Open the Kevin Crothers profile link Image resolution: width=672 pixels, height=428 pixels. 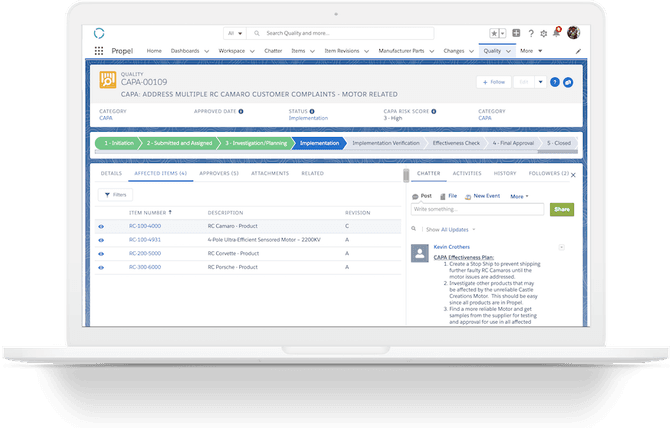click(452, 247)
